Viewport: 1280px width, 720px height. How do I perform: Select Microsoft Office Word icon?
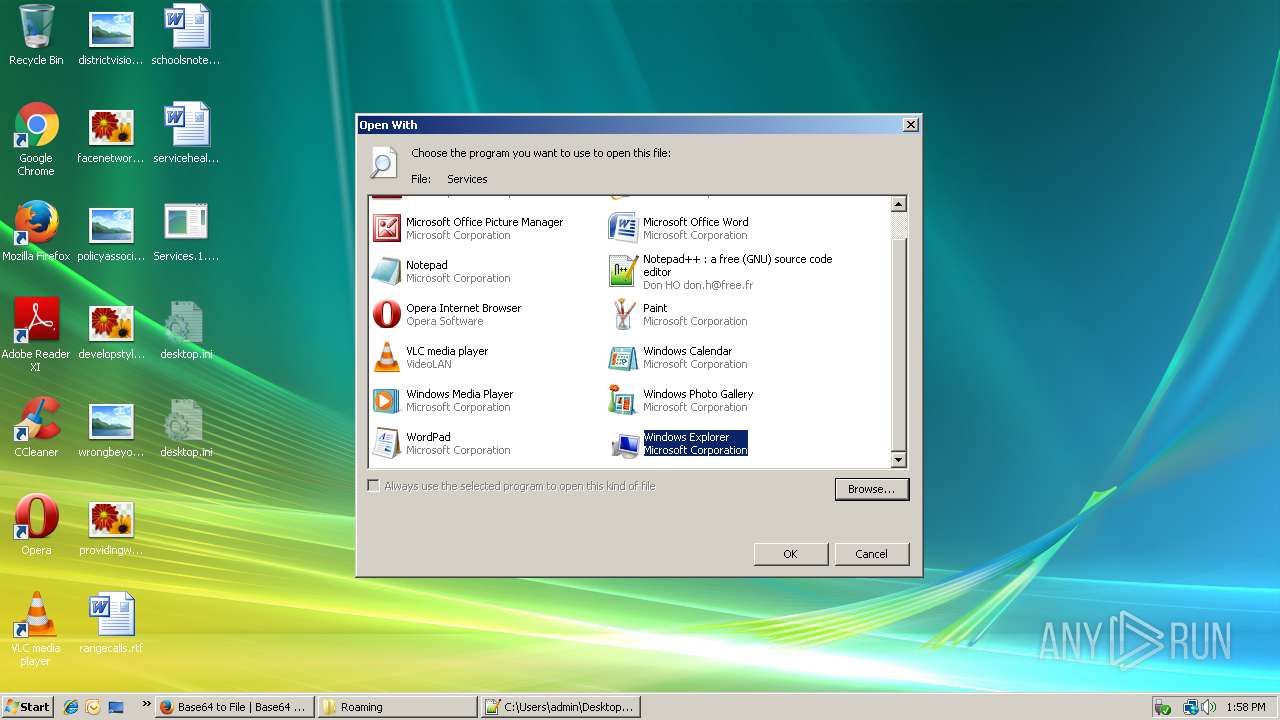pyautogui.click(x=623, y=228)
